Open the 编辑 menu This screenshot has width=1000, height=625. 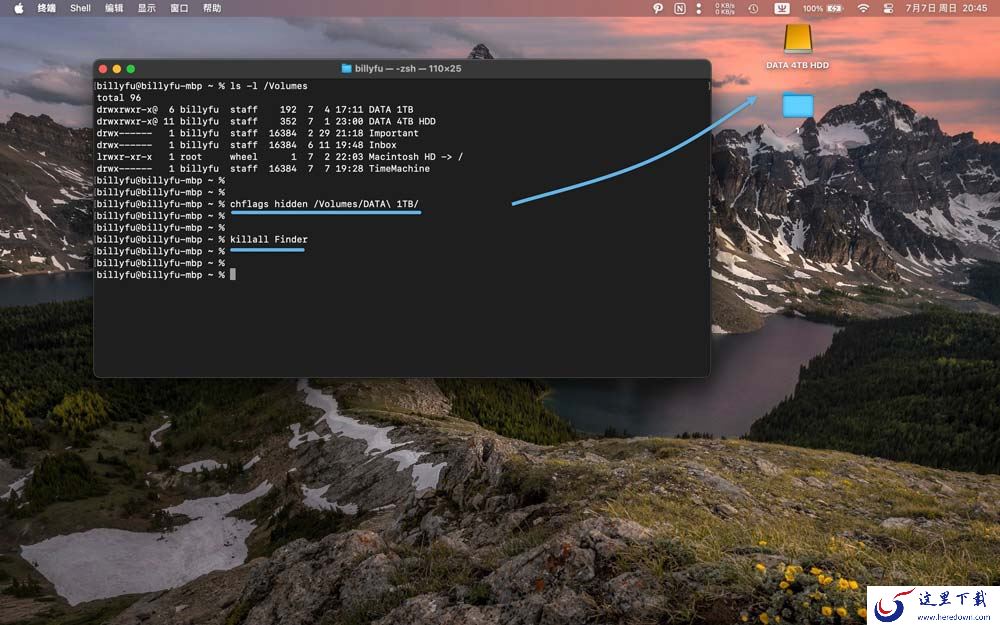point(114,8)
